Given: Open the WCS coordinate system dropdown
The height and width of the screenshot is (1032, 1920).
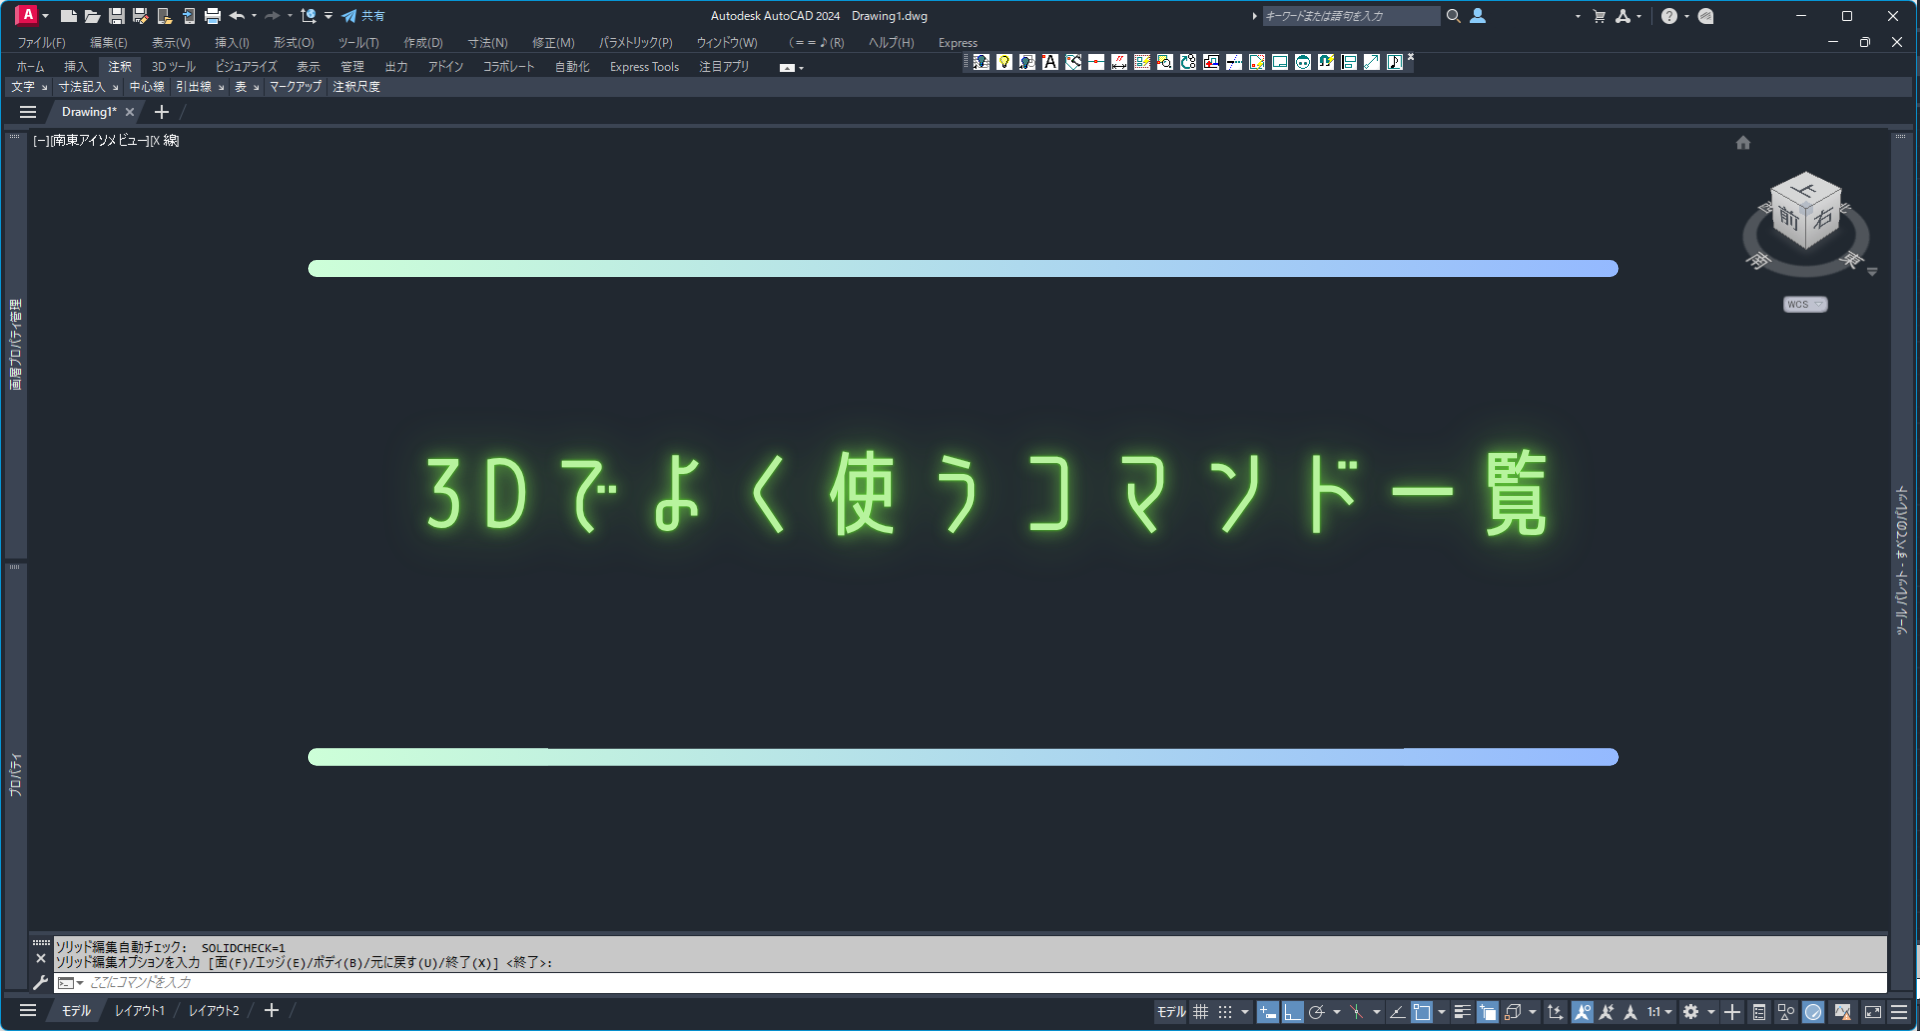Looking at the screenshot, I should point(1805,304).
